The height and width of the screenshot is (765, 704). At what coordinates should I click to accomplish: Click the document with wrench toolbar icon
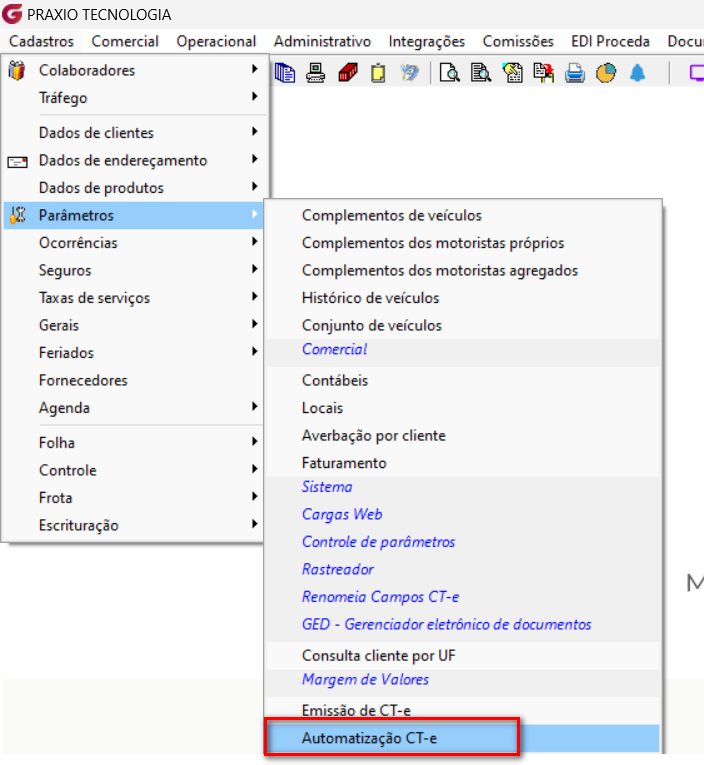pyautogui.click(x=513, y=74)
